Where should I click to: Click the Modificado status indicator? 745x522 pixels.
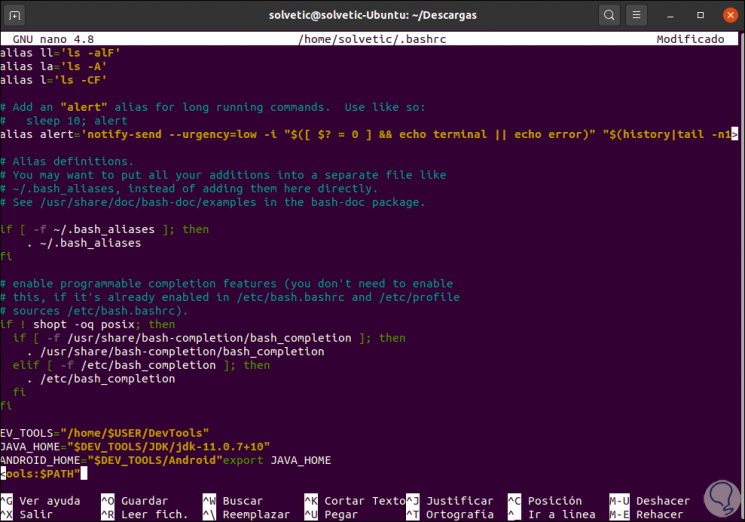(x=690, y=39)
